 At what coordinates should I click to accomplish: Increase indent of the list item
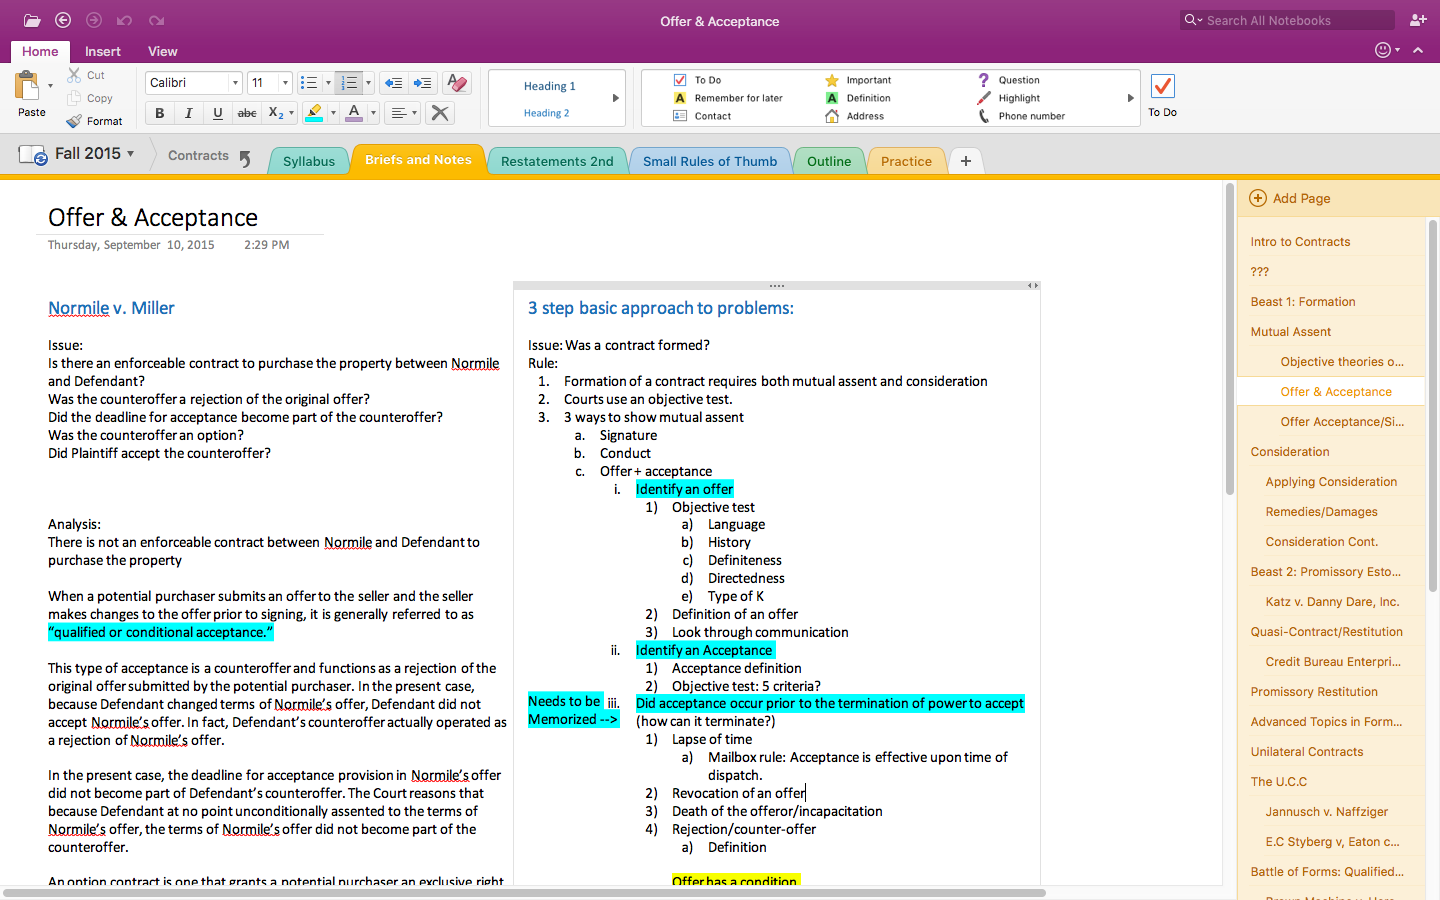point(423,83)
